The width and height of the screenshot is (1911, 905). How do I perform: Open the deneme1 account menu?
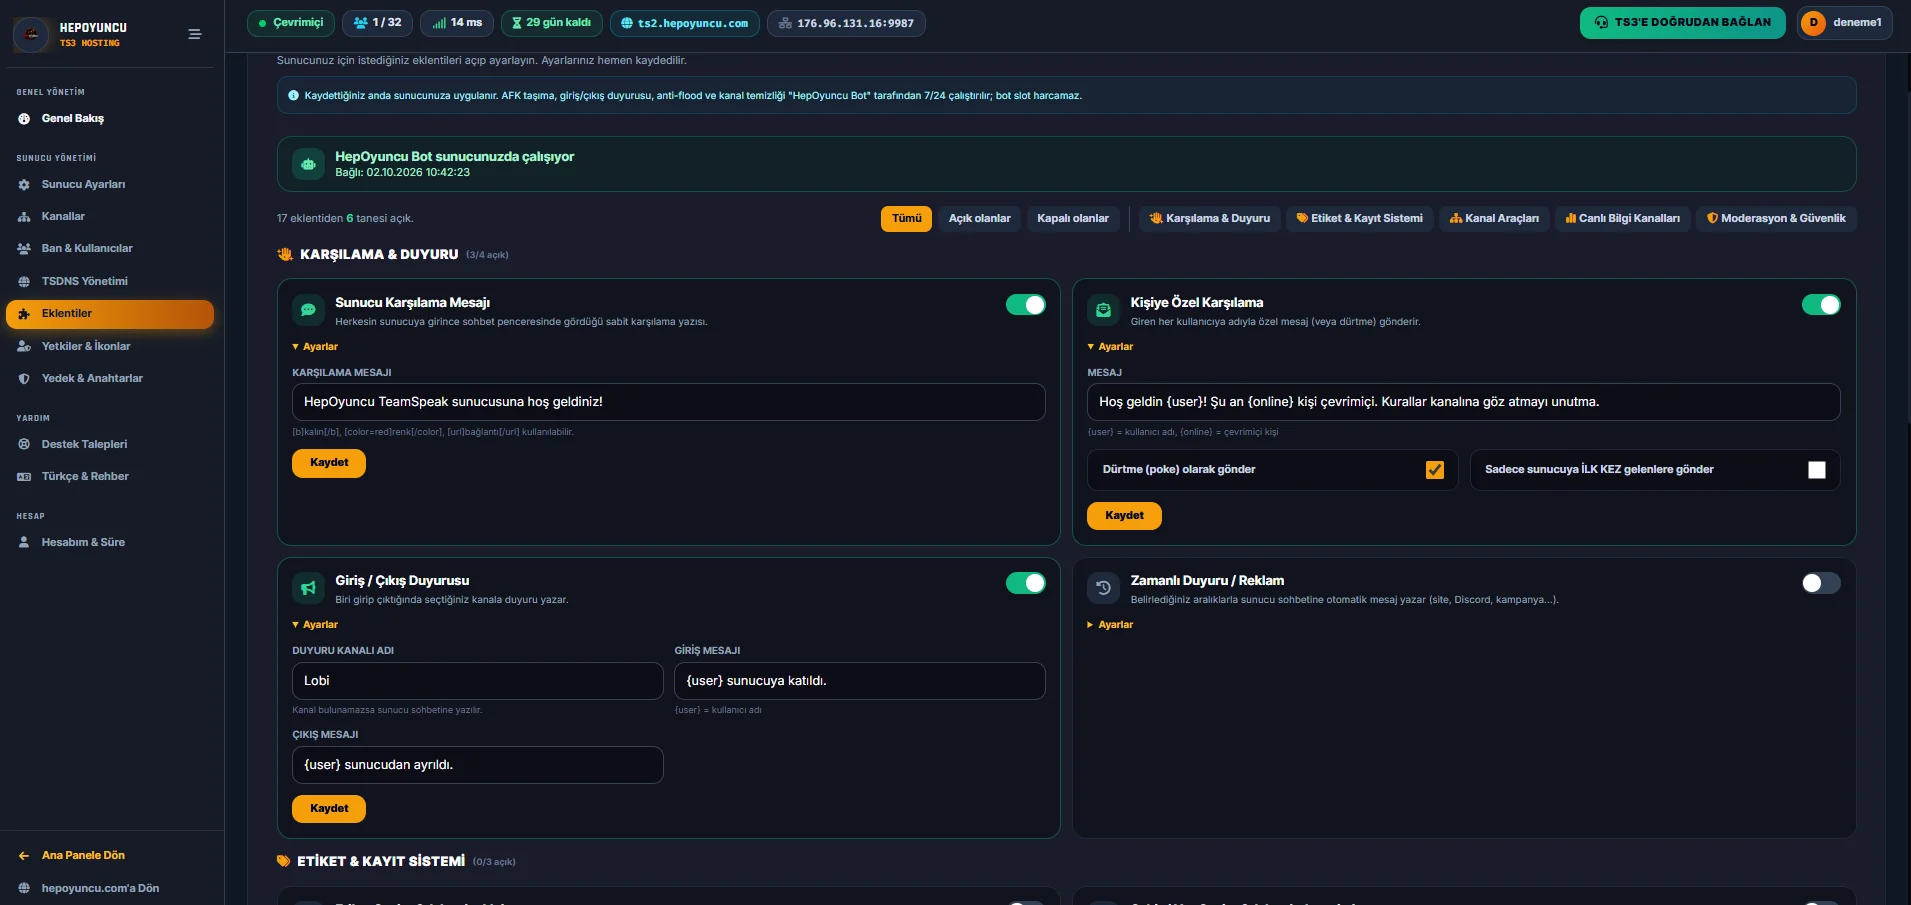click(1844, 23)
